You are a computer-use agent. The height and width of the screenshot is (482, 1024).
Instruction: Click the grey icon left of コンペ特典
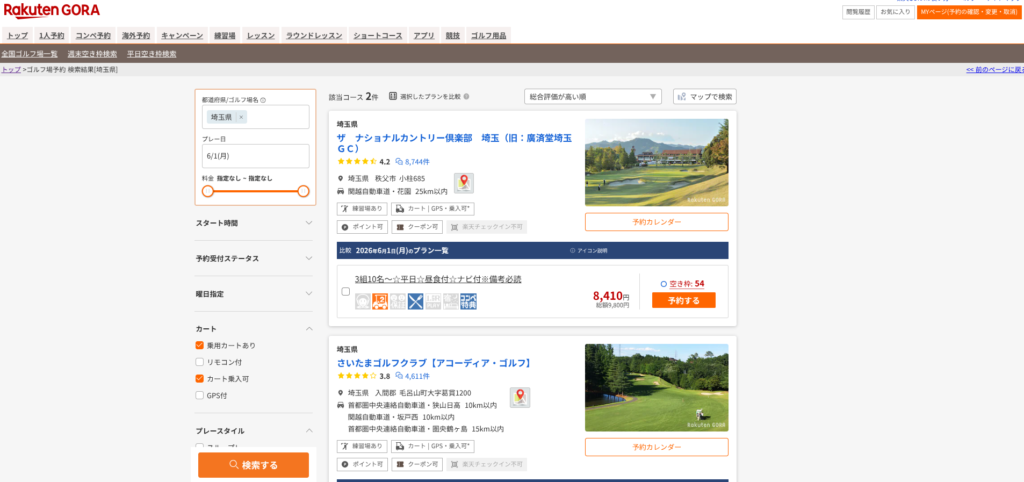pos(451,302)
